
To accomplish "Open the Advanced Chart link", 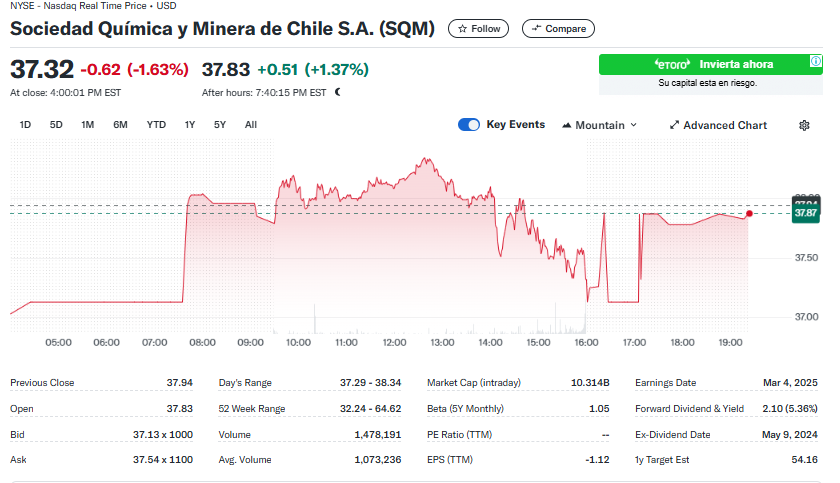I will pos(718,125).
